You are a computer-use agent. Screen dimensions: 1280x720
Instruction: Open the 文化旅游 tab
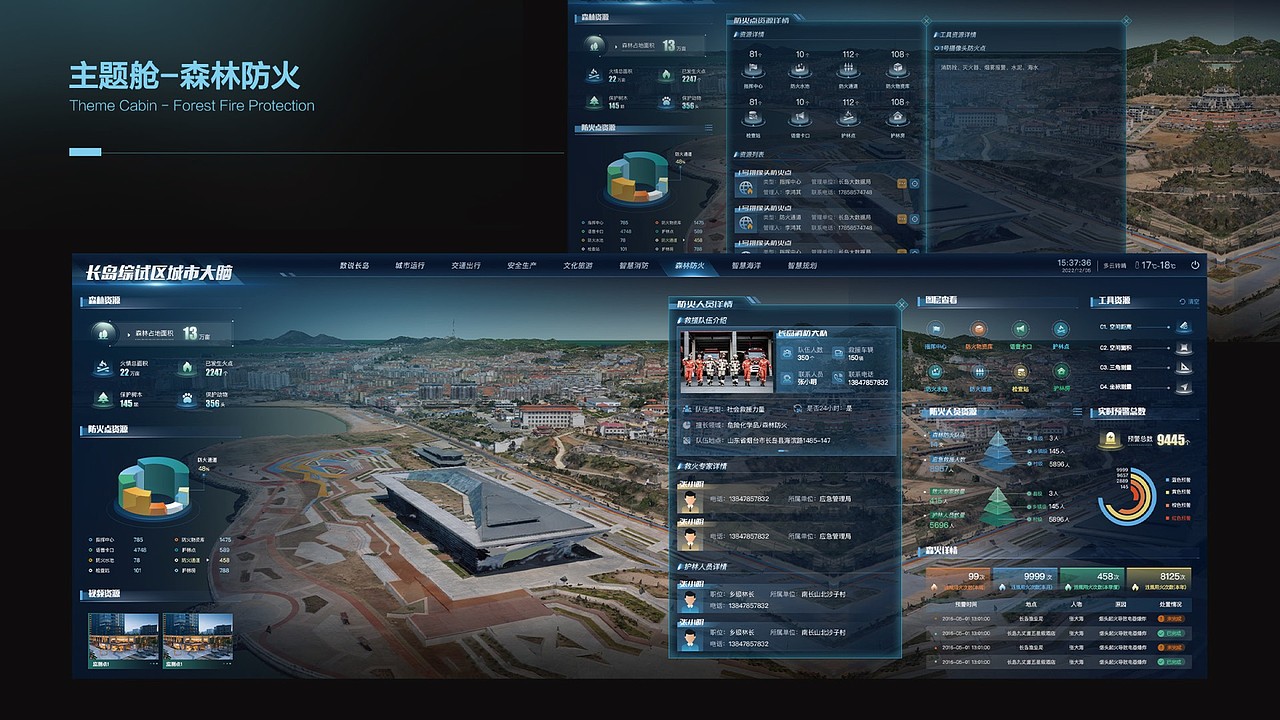click(x=578, y=266)
